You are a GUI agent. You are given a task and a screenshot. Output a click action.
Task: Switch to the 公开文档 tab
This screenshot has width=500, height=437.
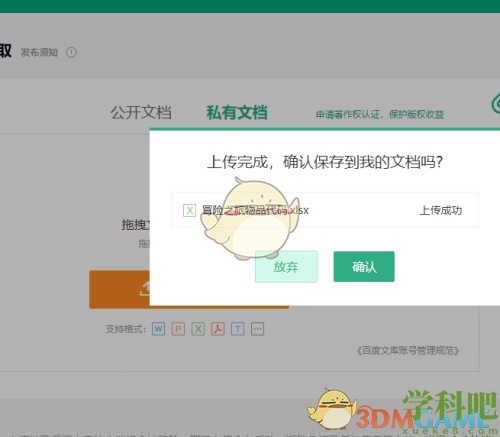coord(141,112)
